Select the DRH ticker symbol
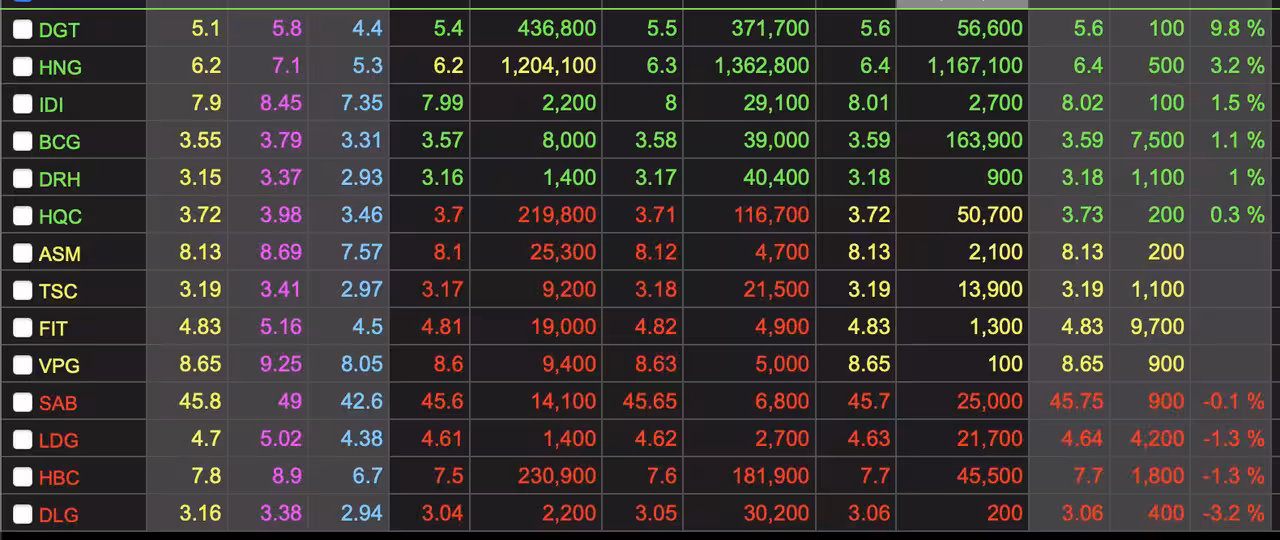Viewport: 1280px width, 540px height. tap(60, 180)
